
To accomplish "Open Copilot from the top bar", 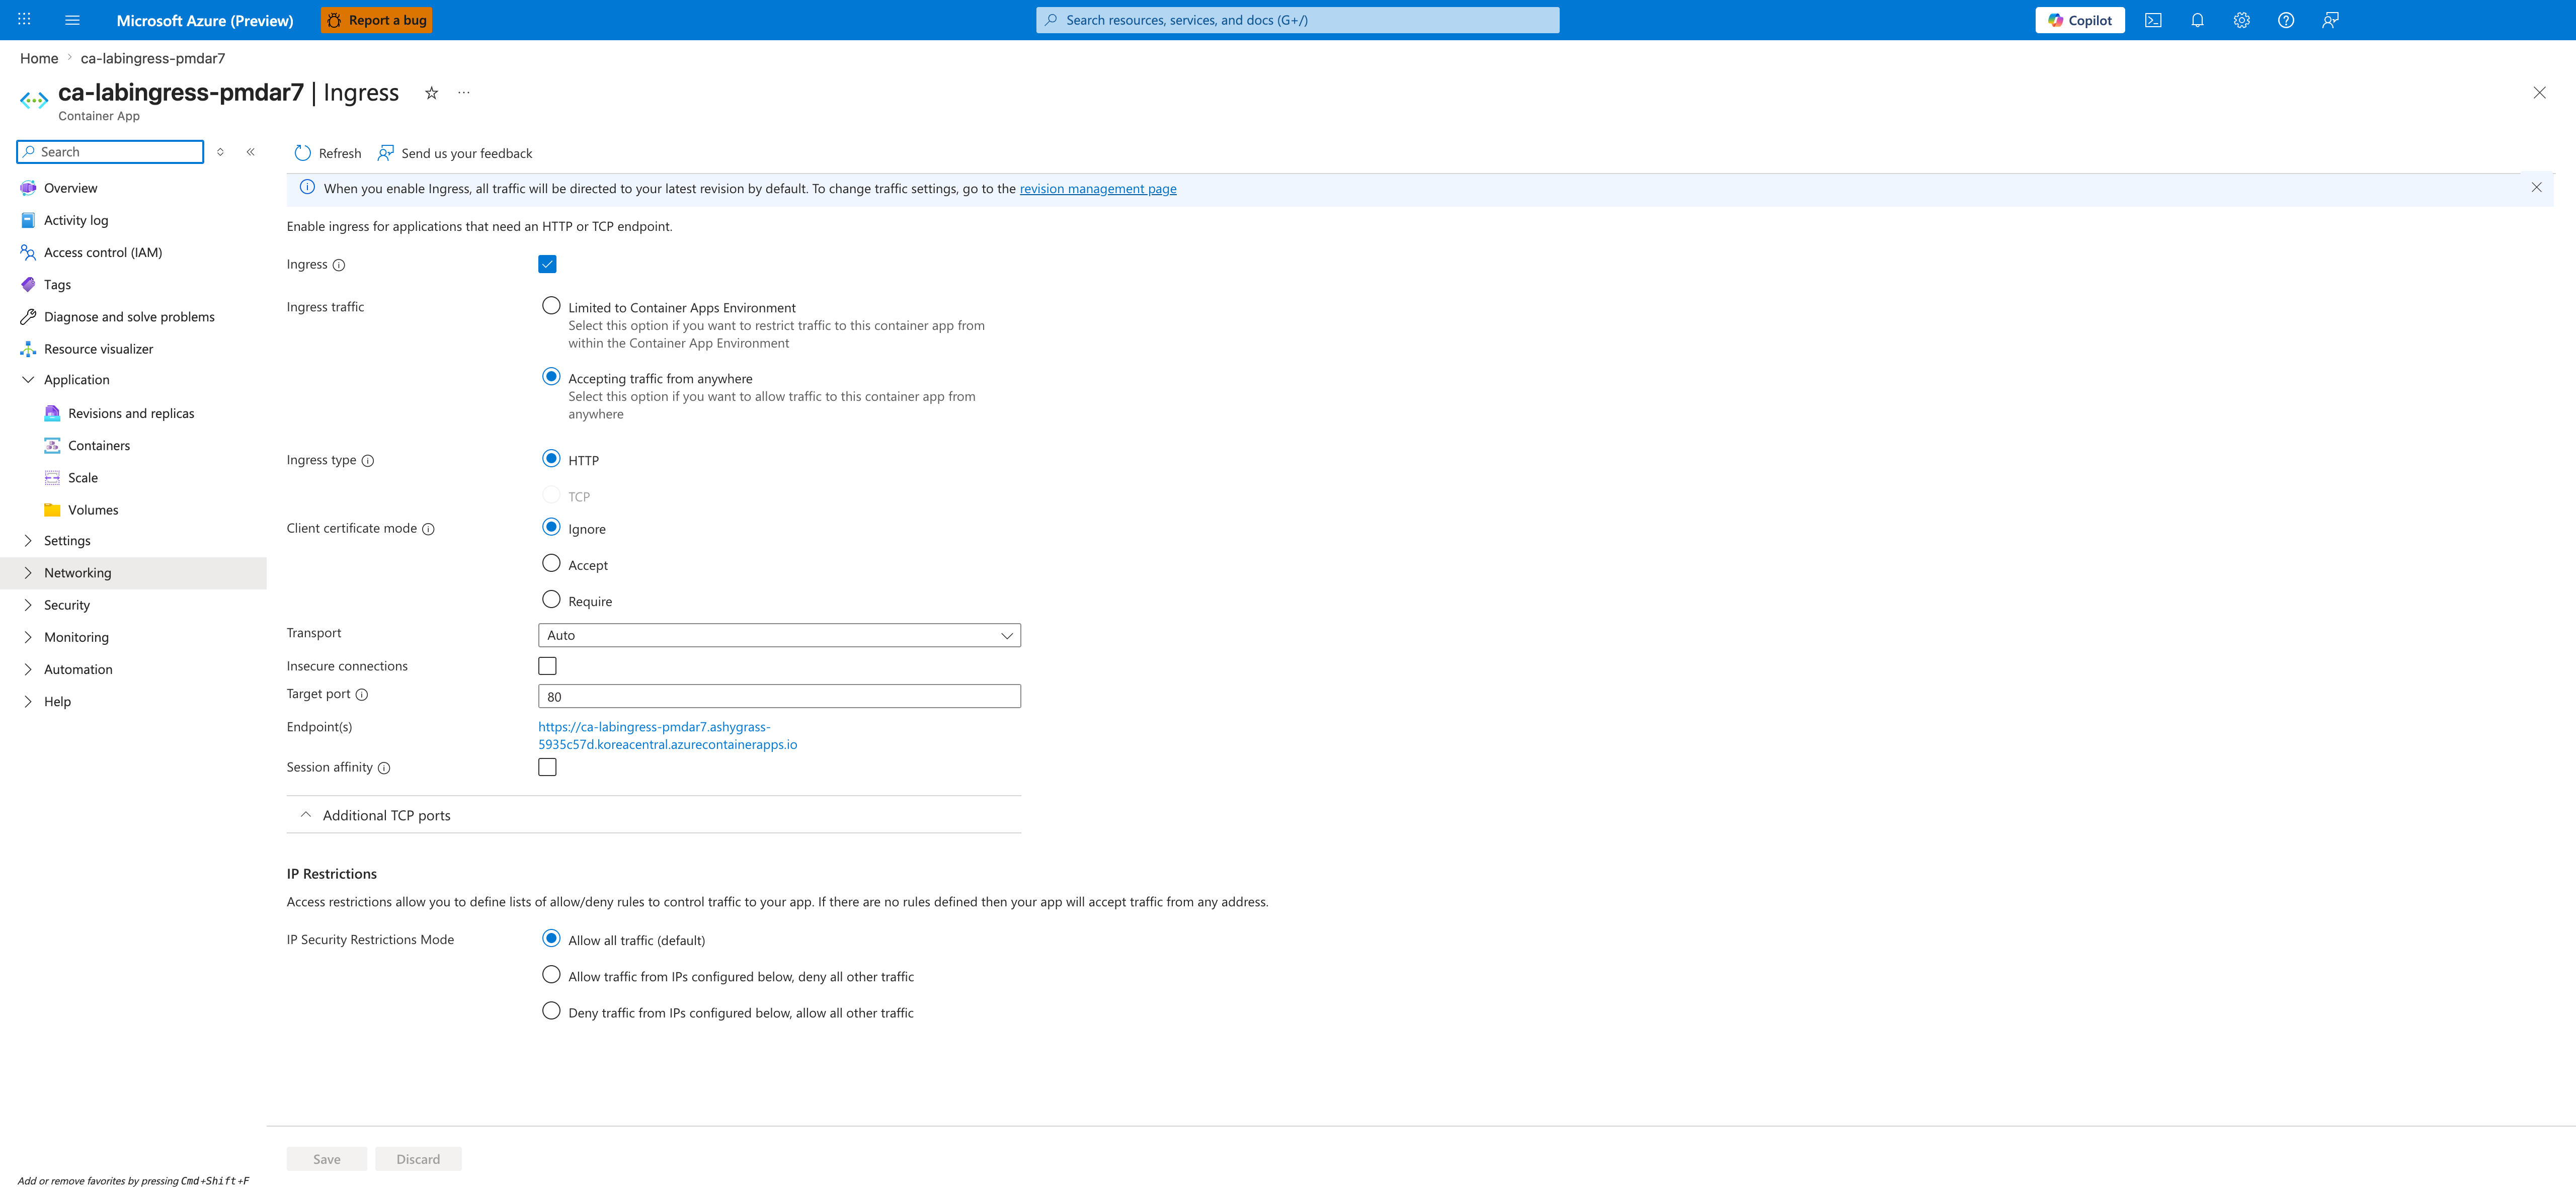I will pyautogui.click(x=2079, y=20).
